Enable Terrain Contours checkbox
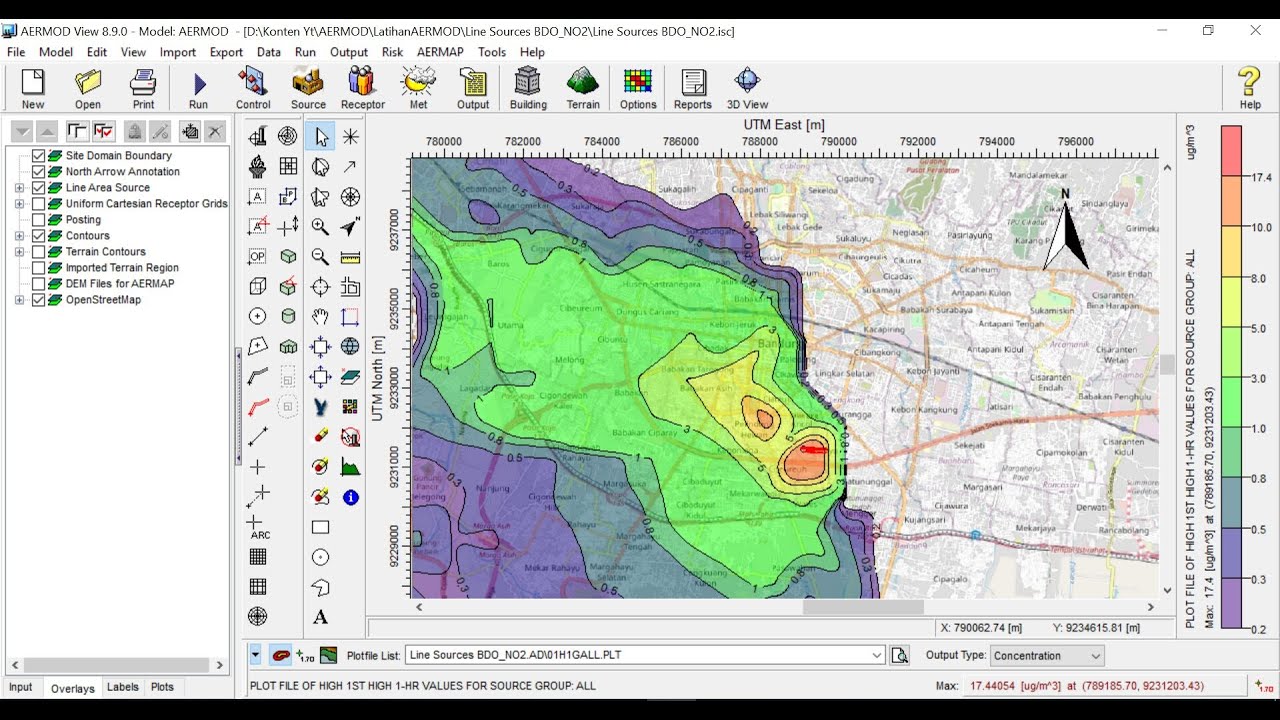This screenshot has height=720, width=1280. point(39,252)
